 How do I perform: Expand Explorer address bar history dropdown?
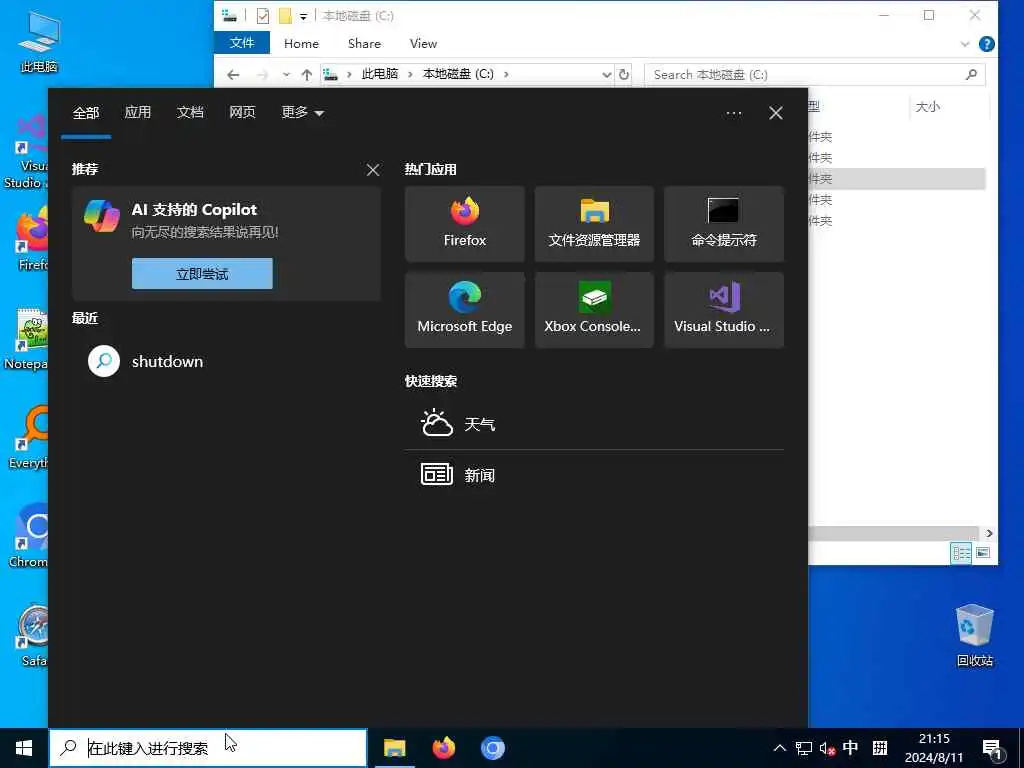(606, 74)
